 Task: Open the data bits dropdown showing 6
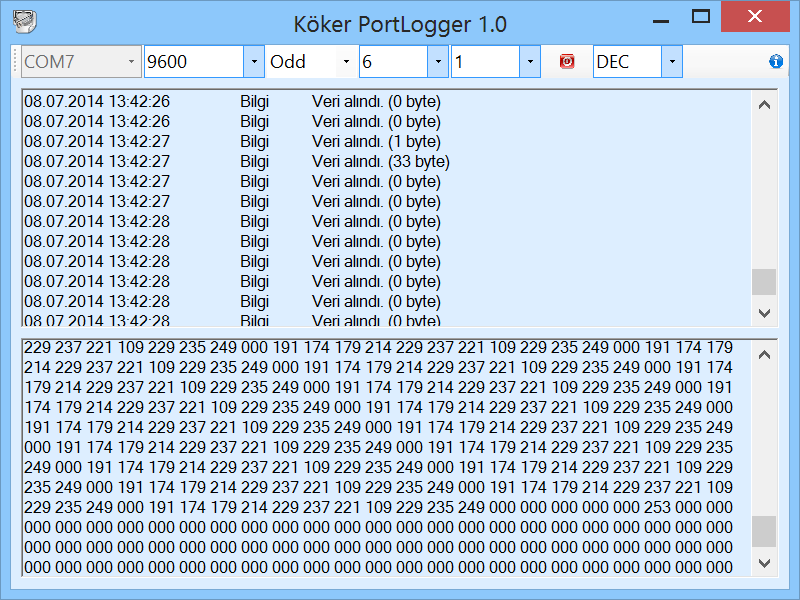point(437,61)
